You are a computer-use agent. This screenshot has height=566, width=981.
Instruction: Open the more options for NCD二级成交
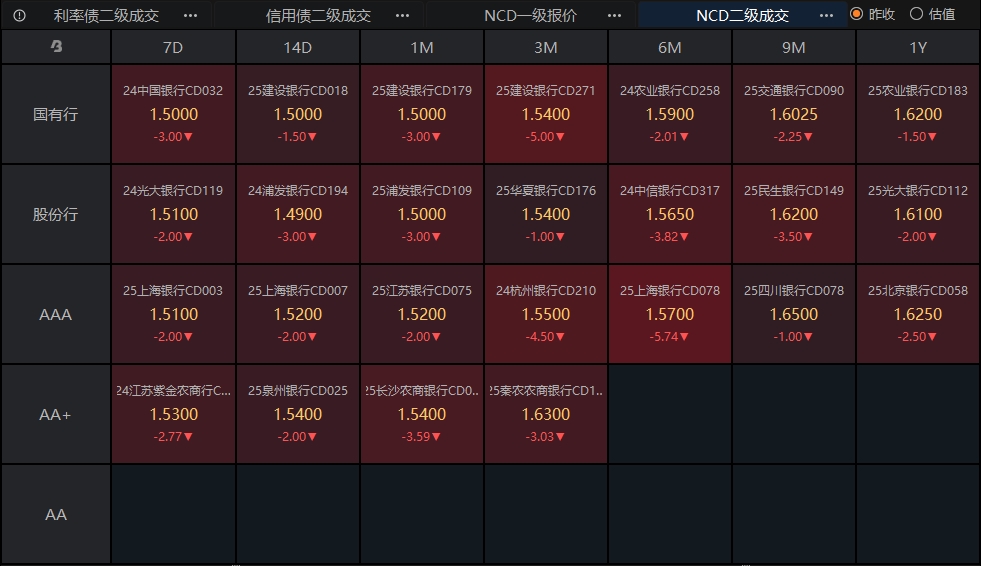click(826, 16)
